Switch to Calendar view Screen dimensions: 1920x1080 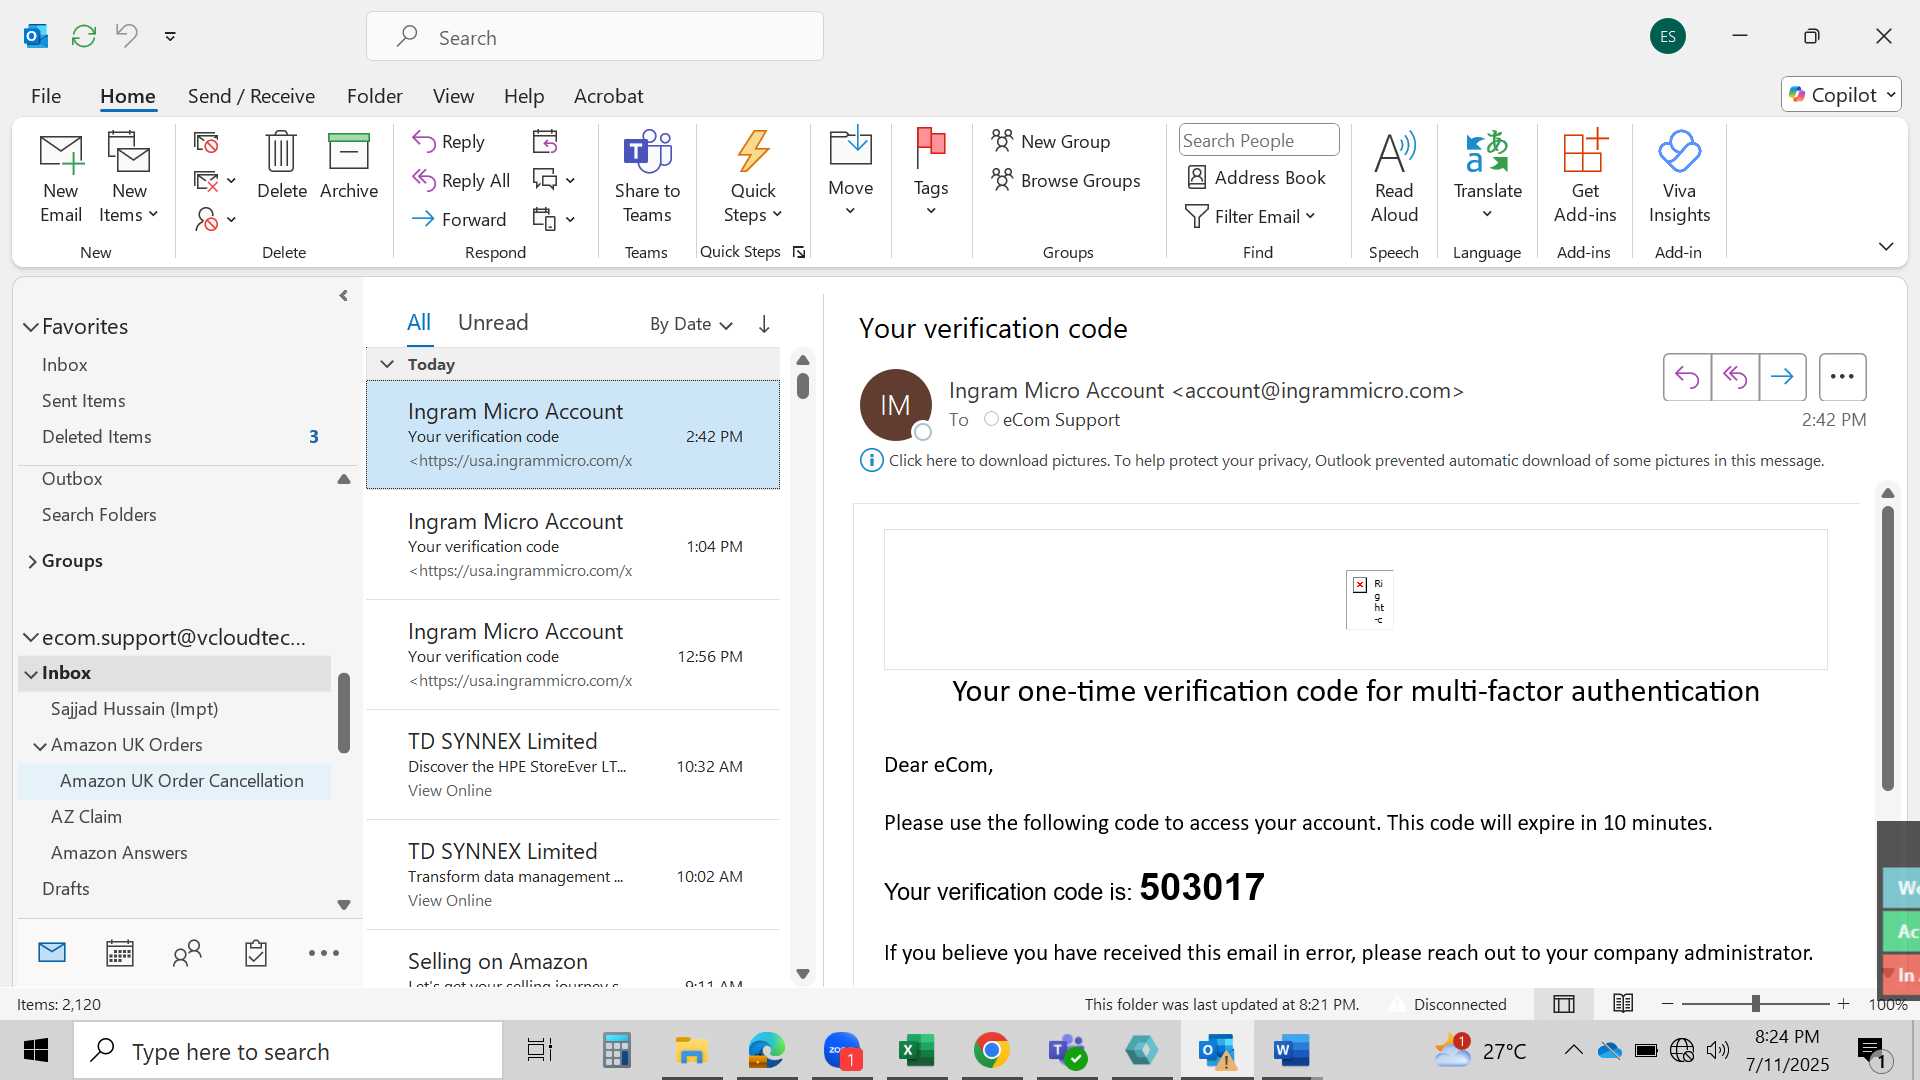(120, 953)
